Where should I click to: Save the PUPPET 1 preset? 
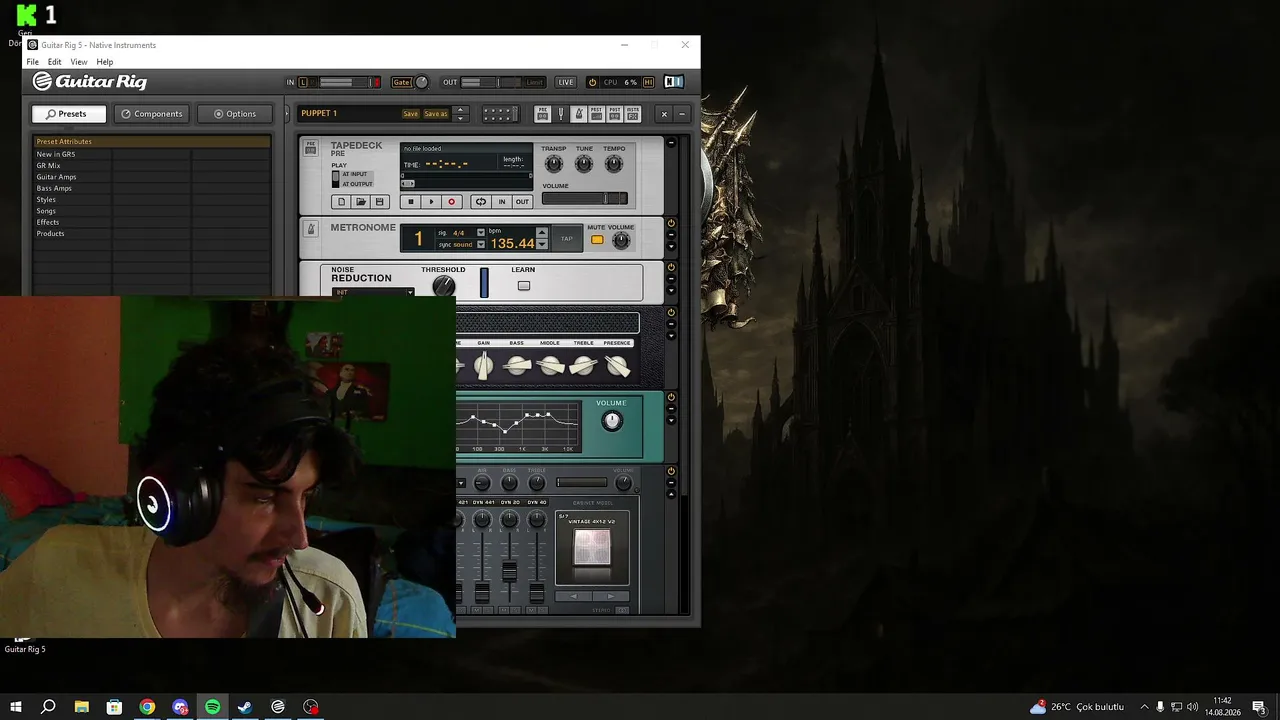[x=410, y=114]
